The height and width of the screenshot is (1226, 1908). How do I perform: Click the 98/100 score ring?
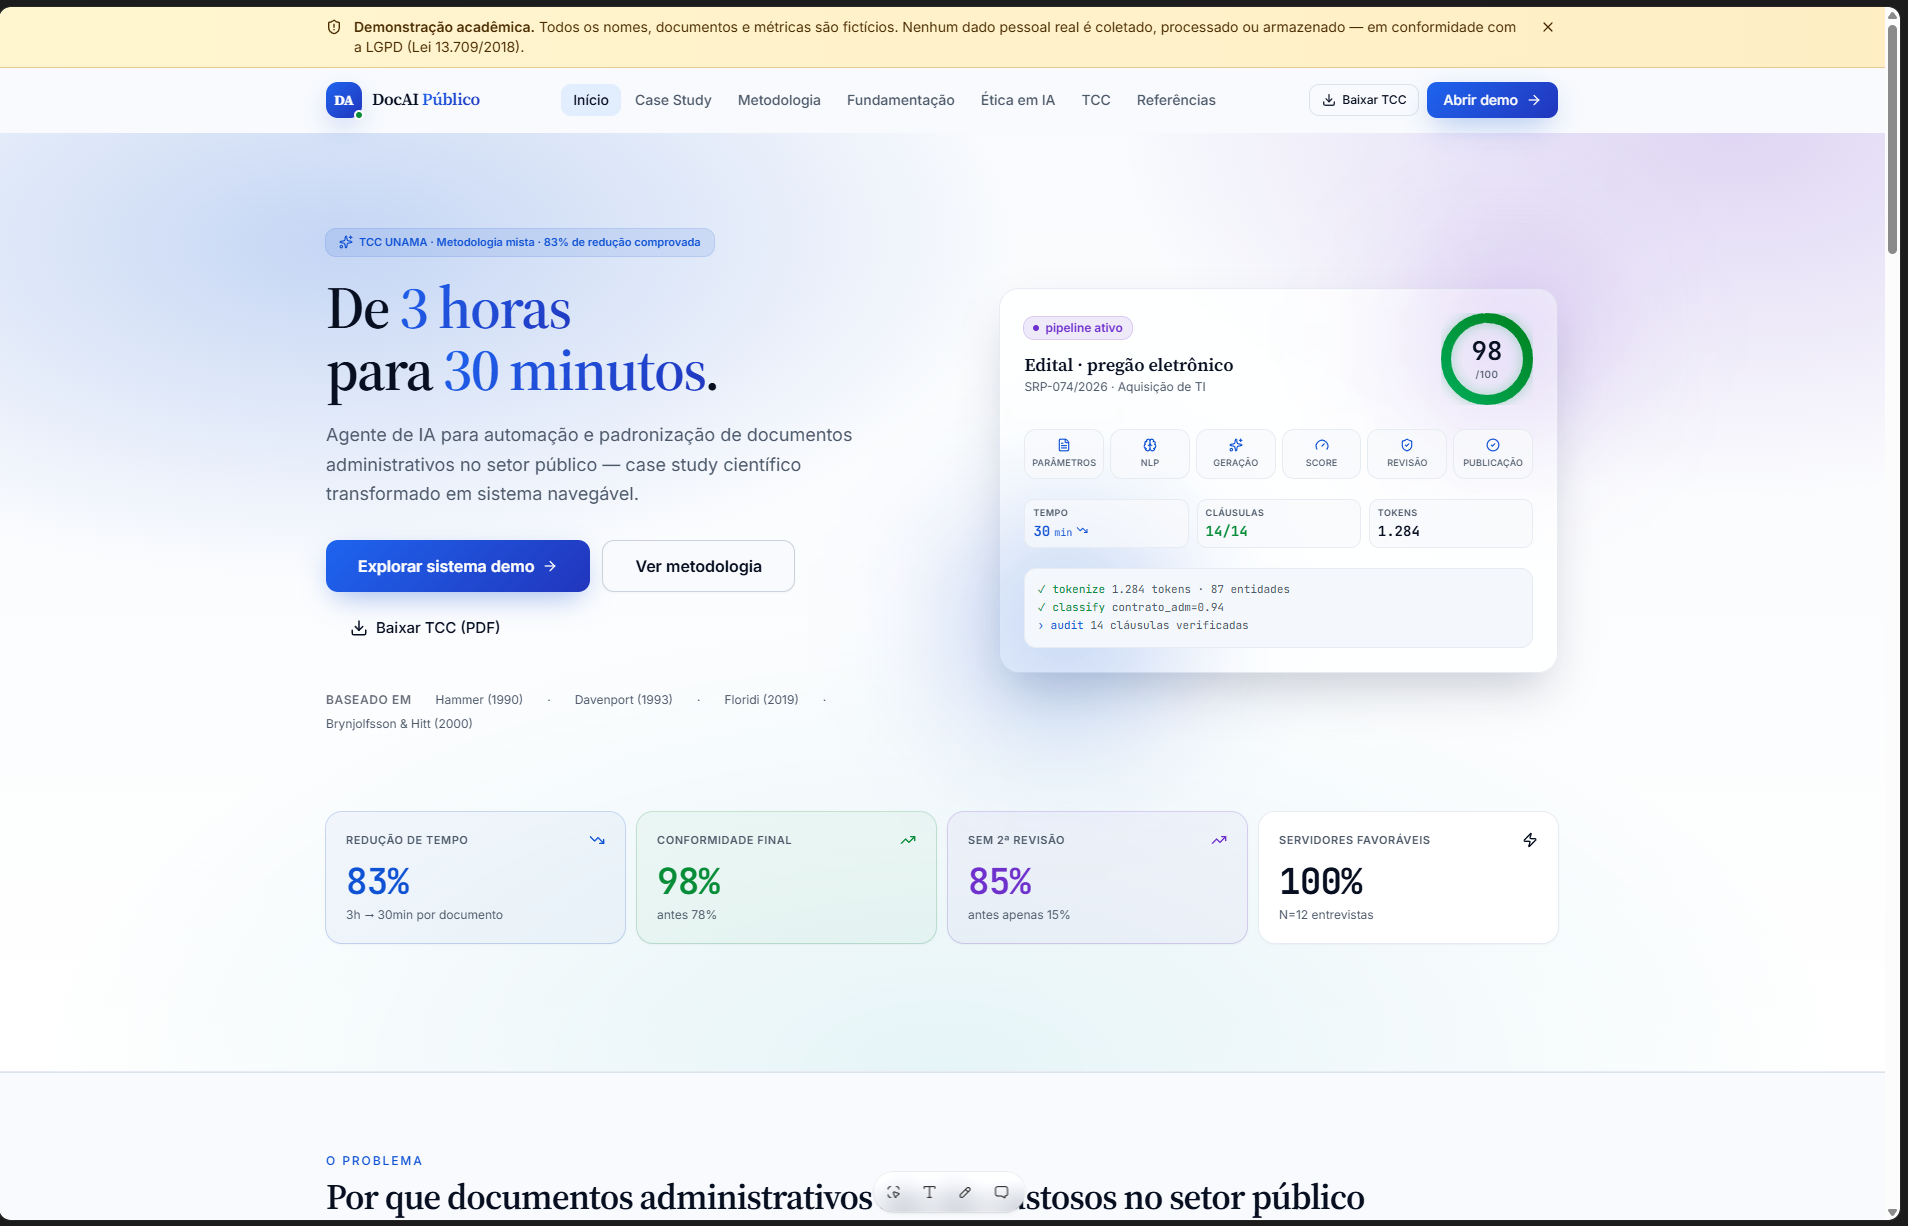[1487, 359]
